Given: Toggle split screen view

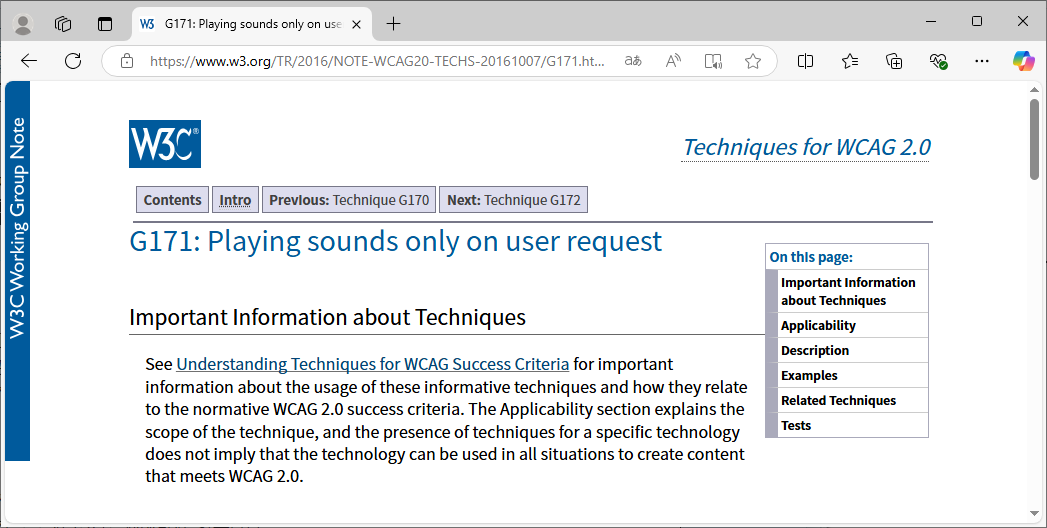Looking at the screenshot, I should click(805, 61).
